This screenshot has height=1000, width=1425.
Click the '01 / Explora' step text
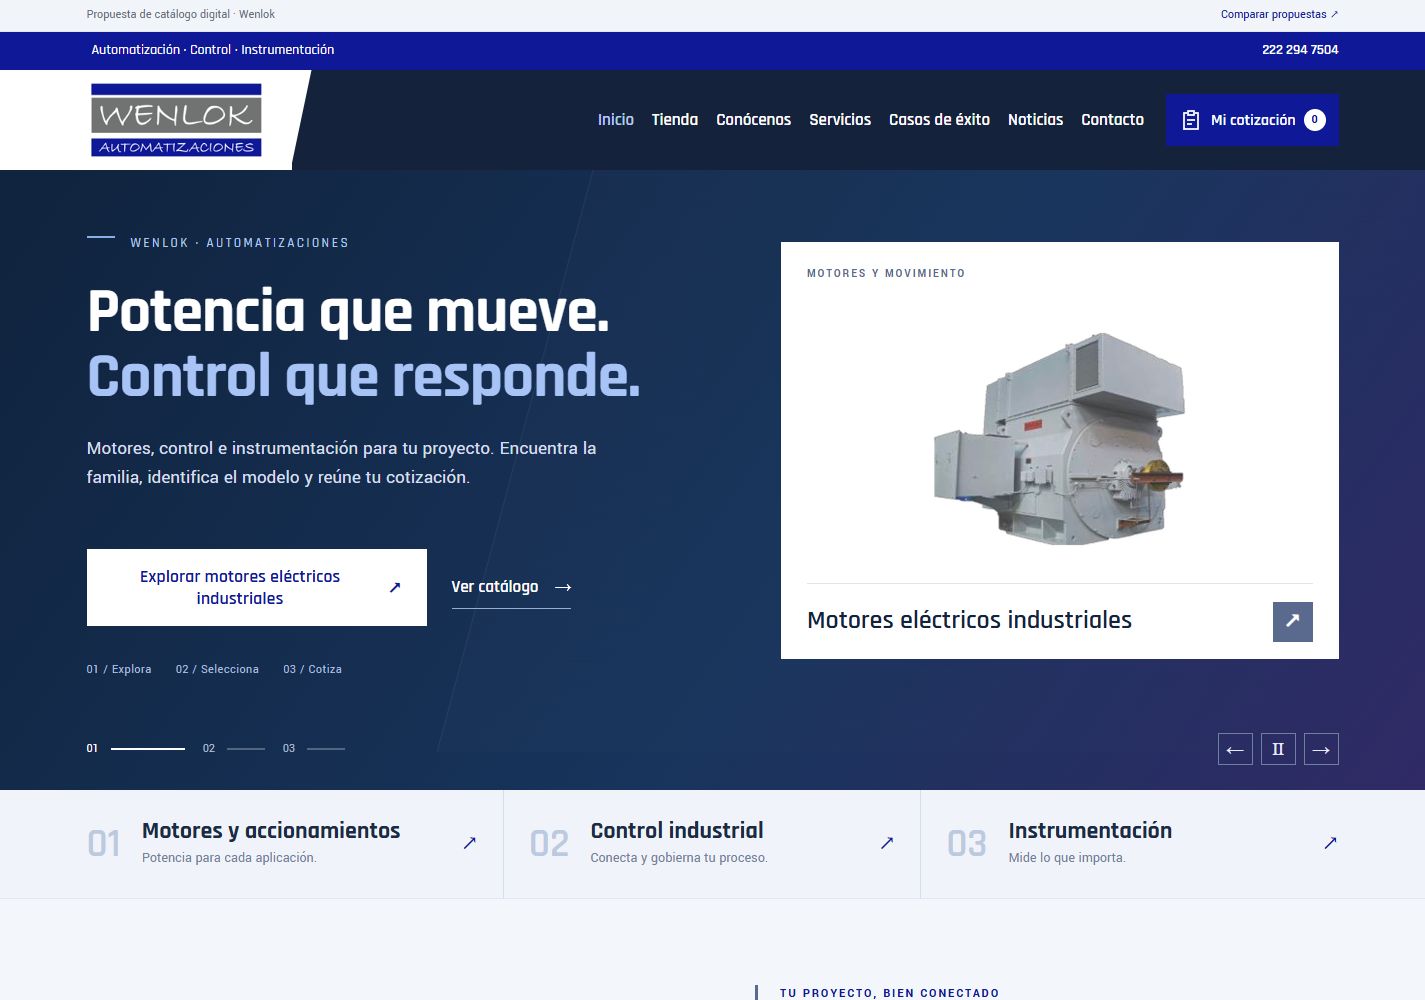pyautogui.click(x=119, y=669)
